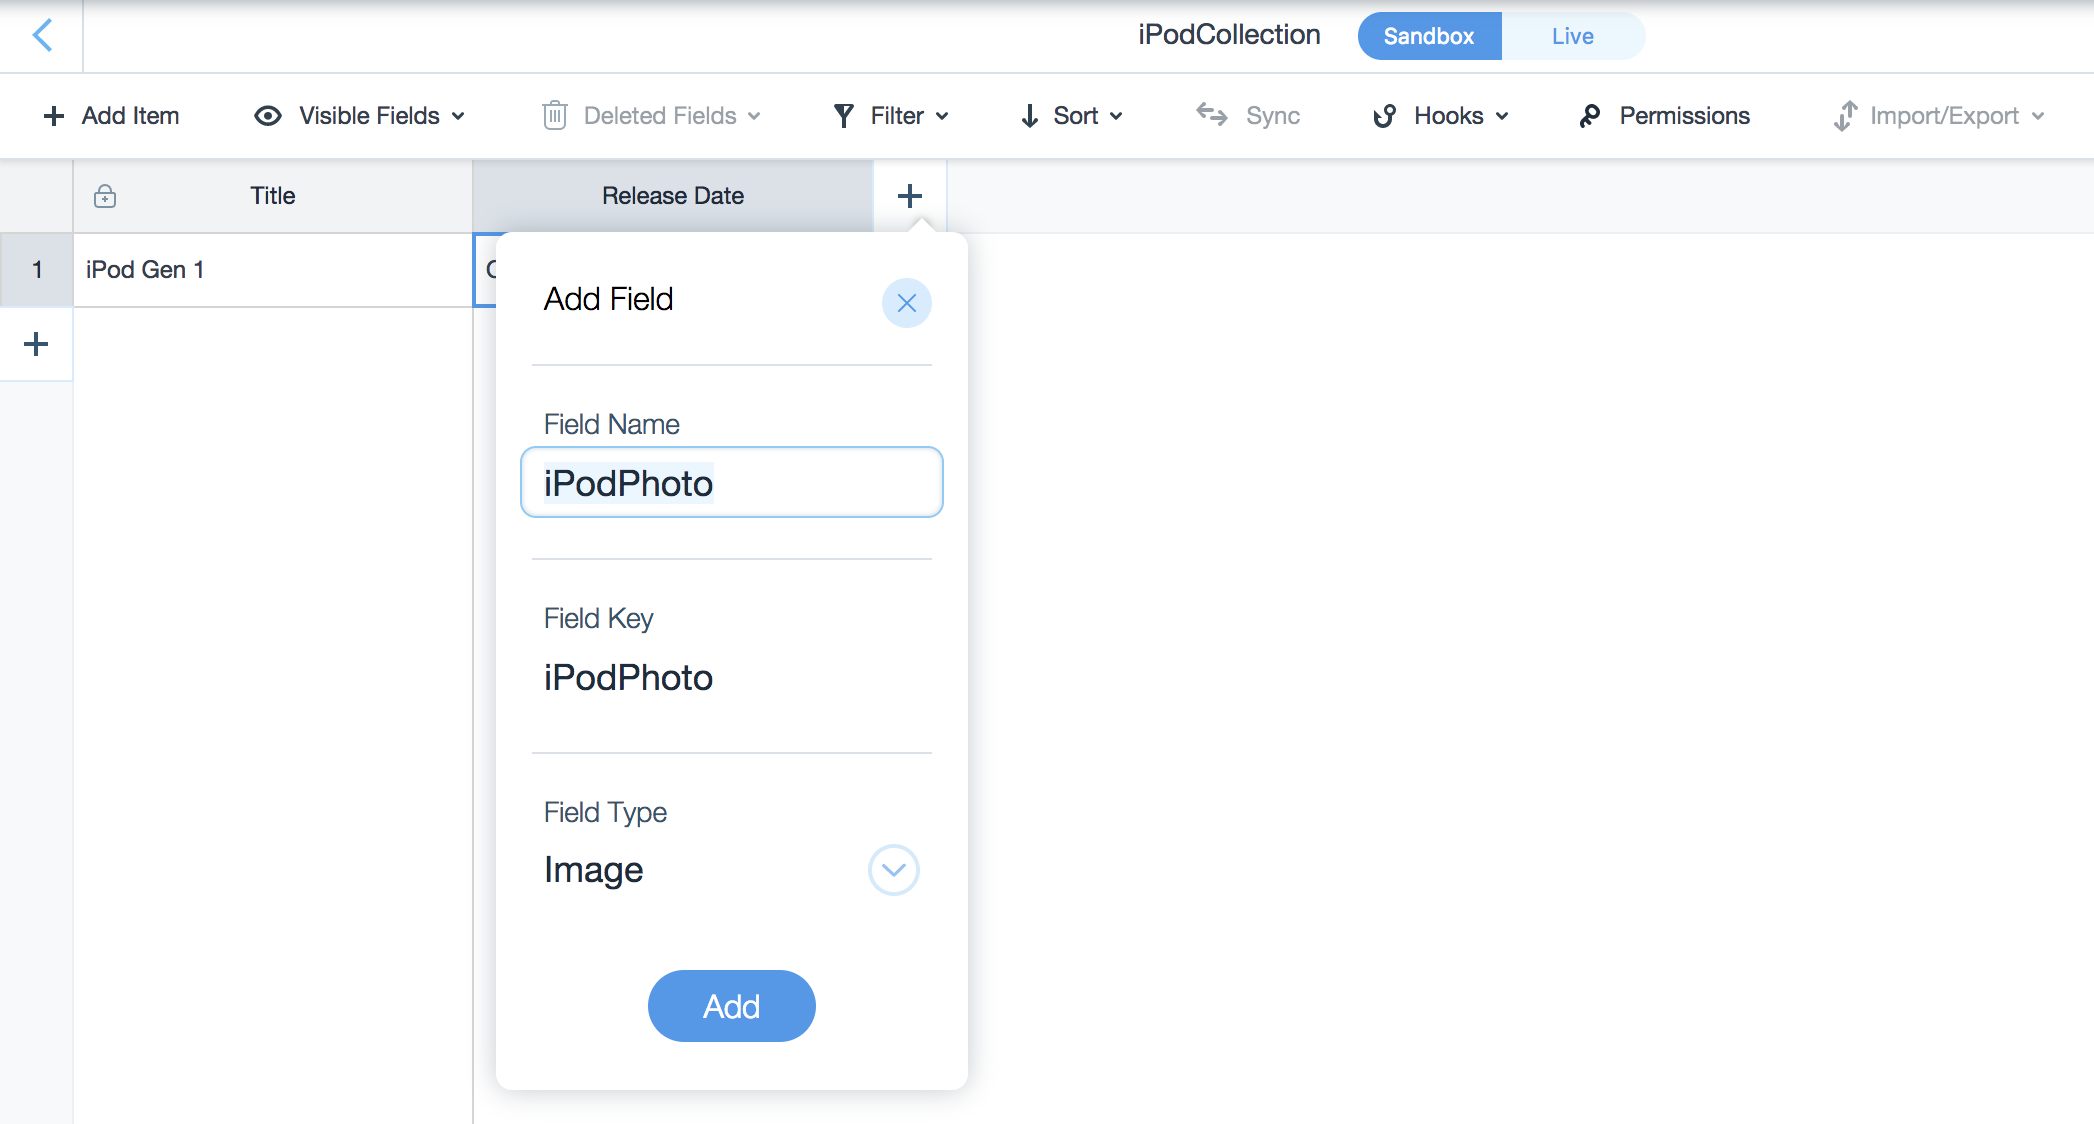Click the Field Name input box
The width and height of the screenshot is (2094, 1124).
(x=731, y=483)
